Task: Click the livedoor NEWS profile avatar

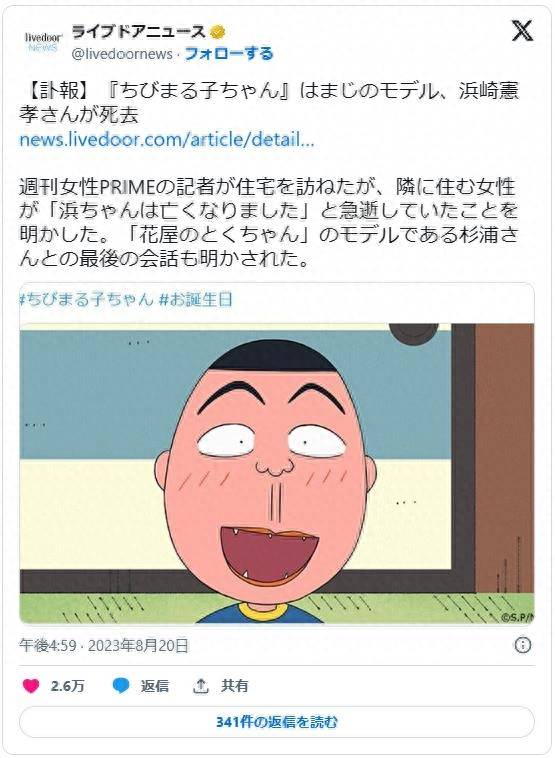Action: (x=43, y=42)
